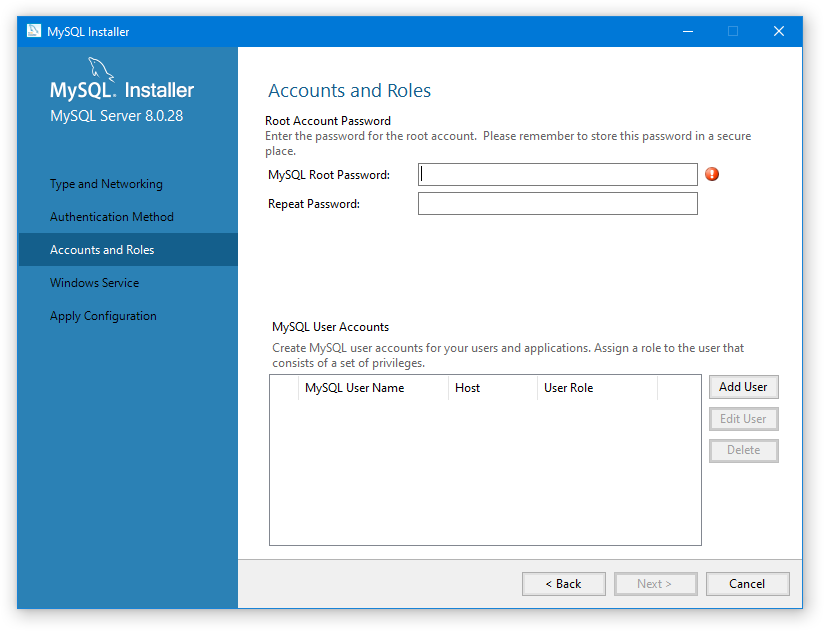The image size is (824, 631).
Task: Jump to Apply Configuration step
Action: click(x=103, y=316)
